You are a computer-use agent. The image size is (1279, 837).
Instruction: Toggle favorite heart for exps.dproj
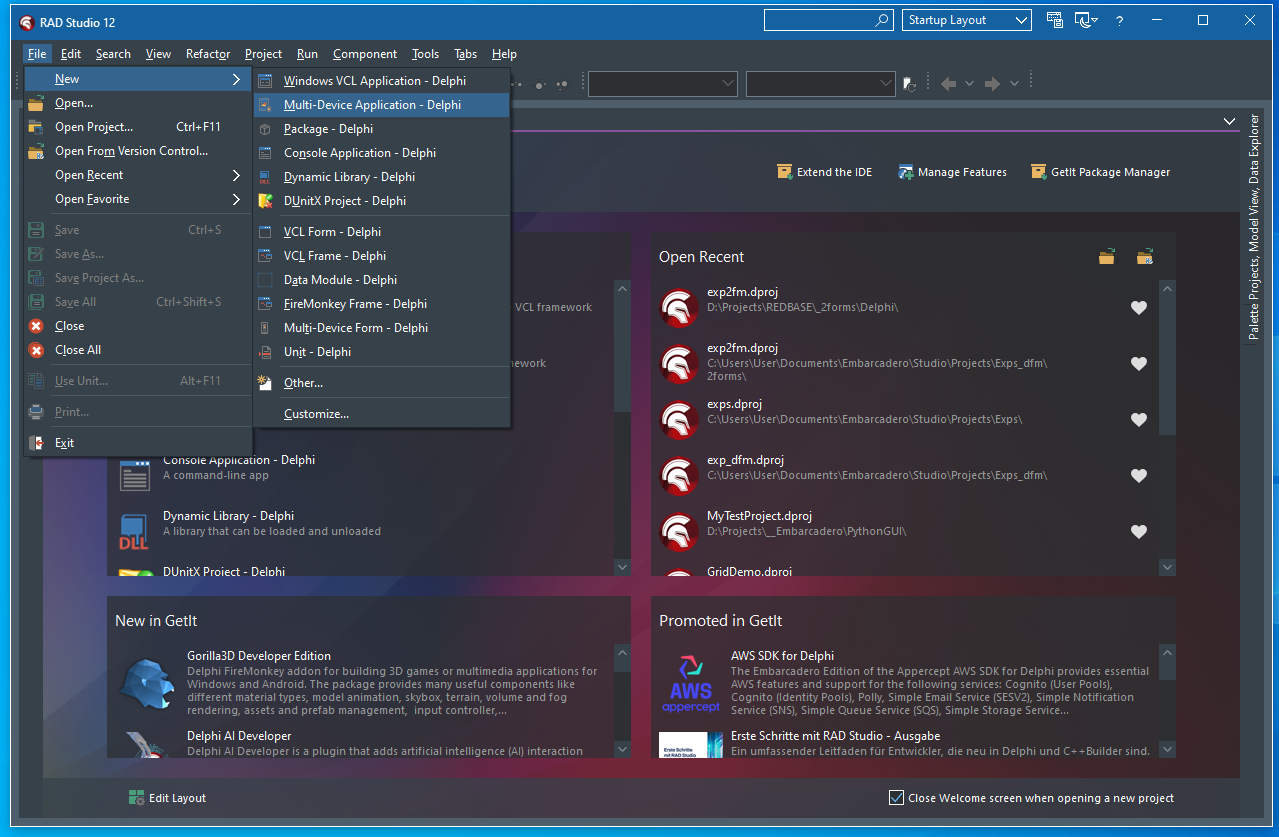(1138, 420)
